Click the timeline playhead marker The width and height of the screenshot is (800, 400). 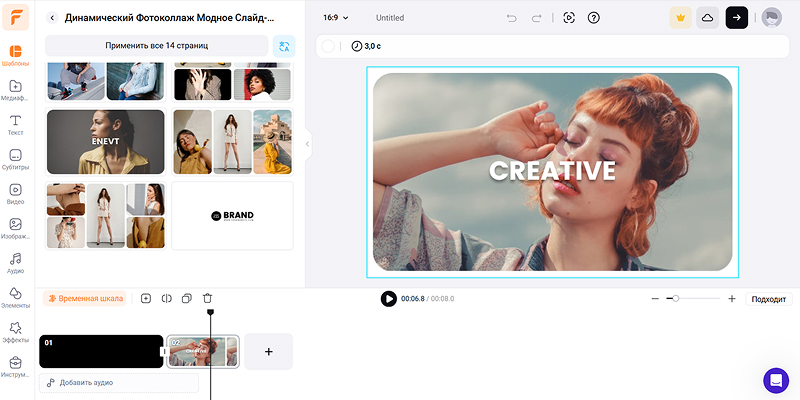(210, 312)
